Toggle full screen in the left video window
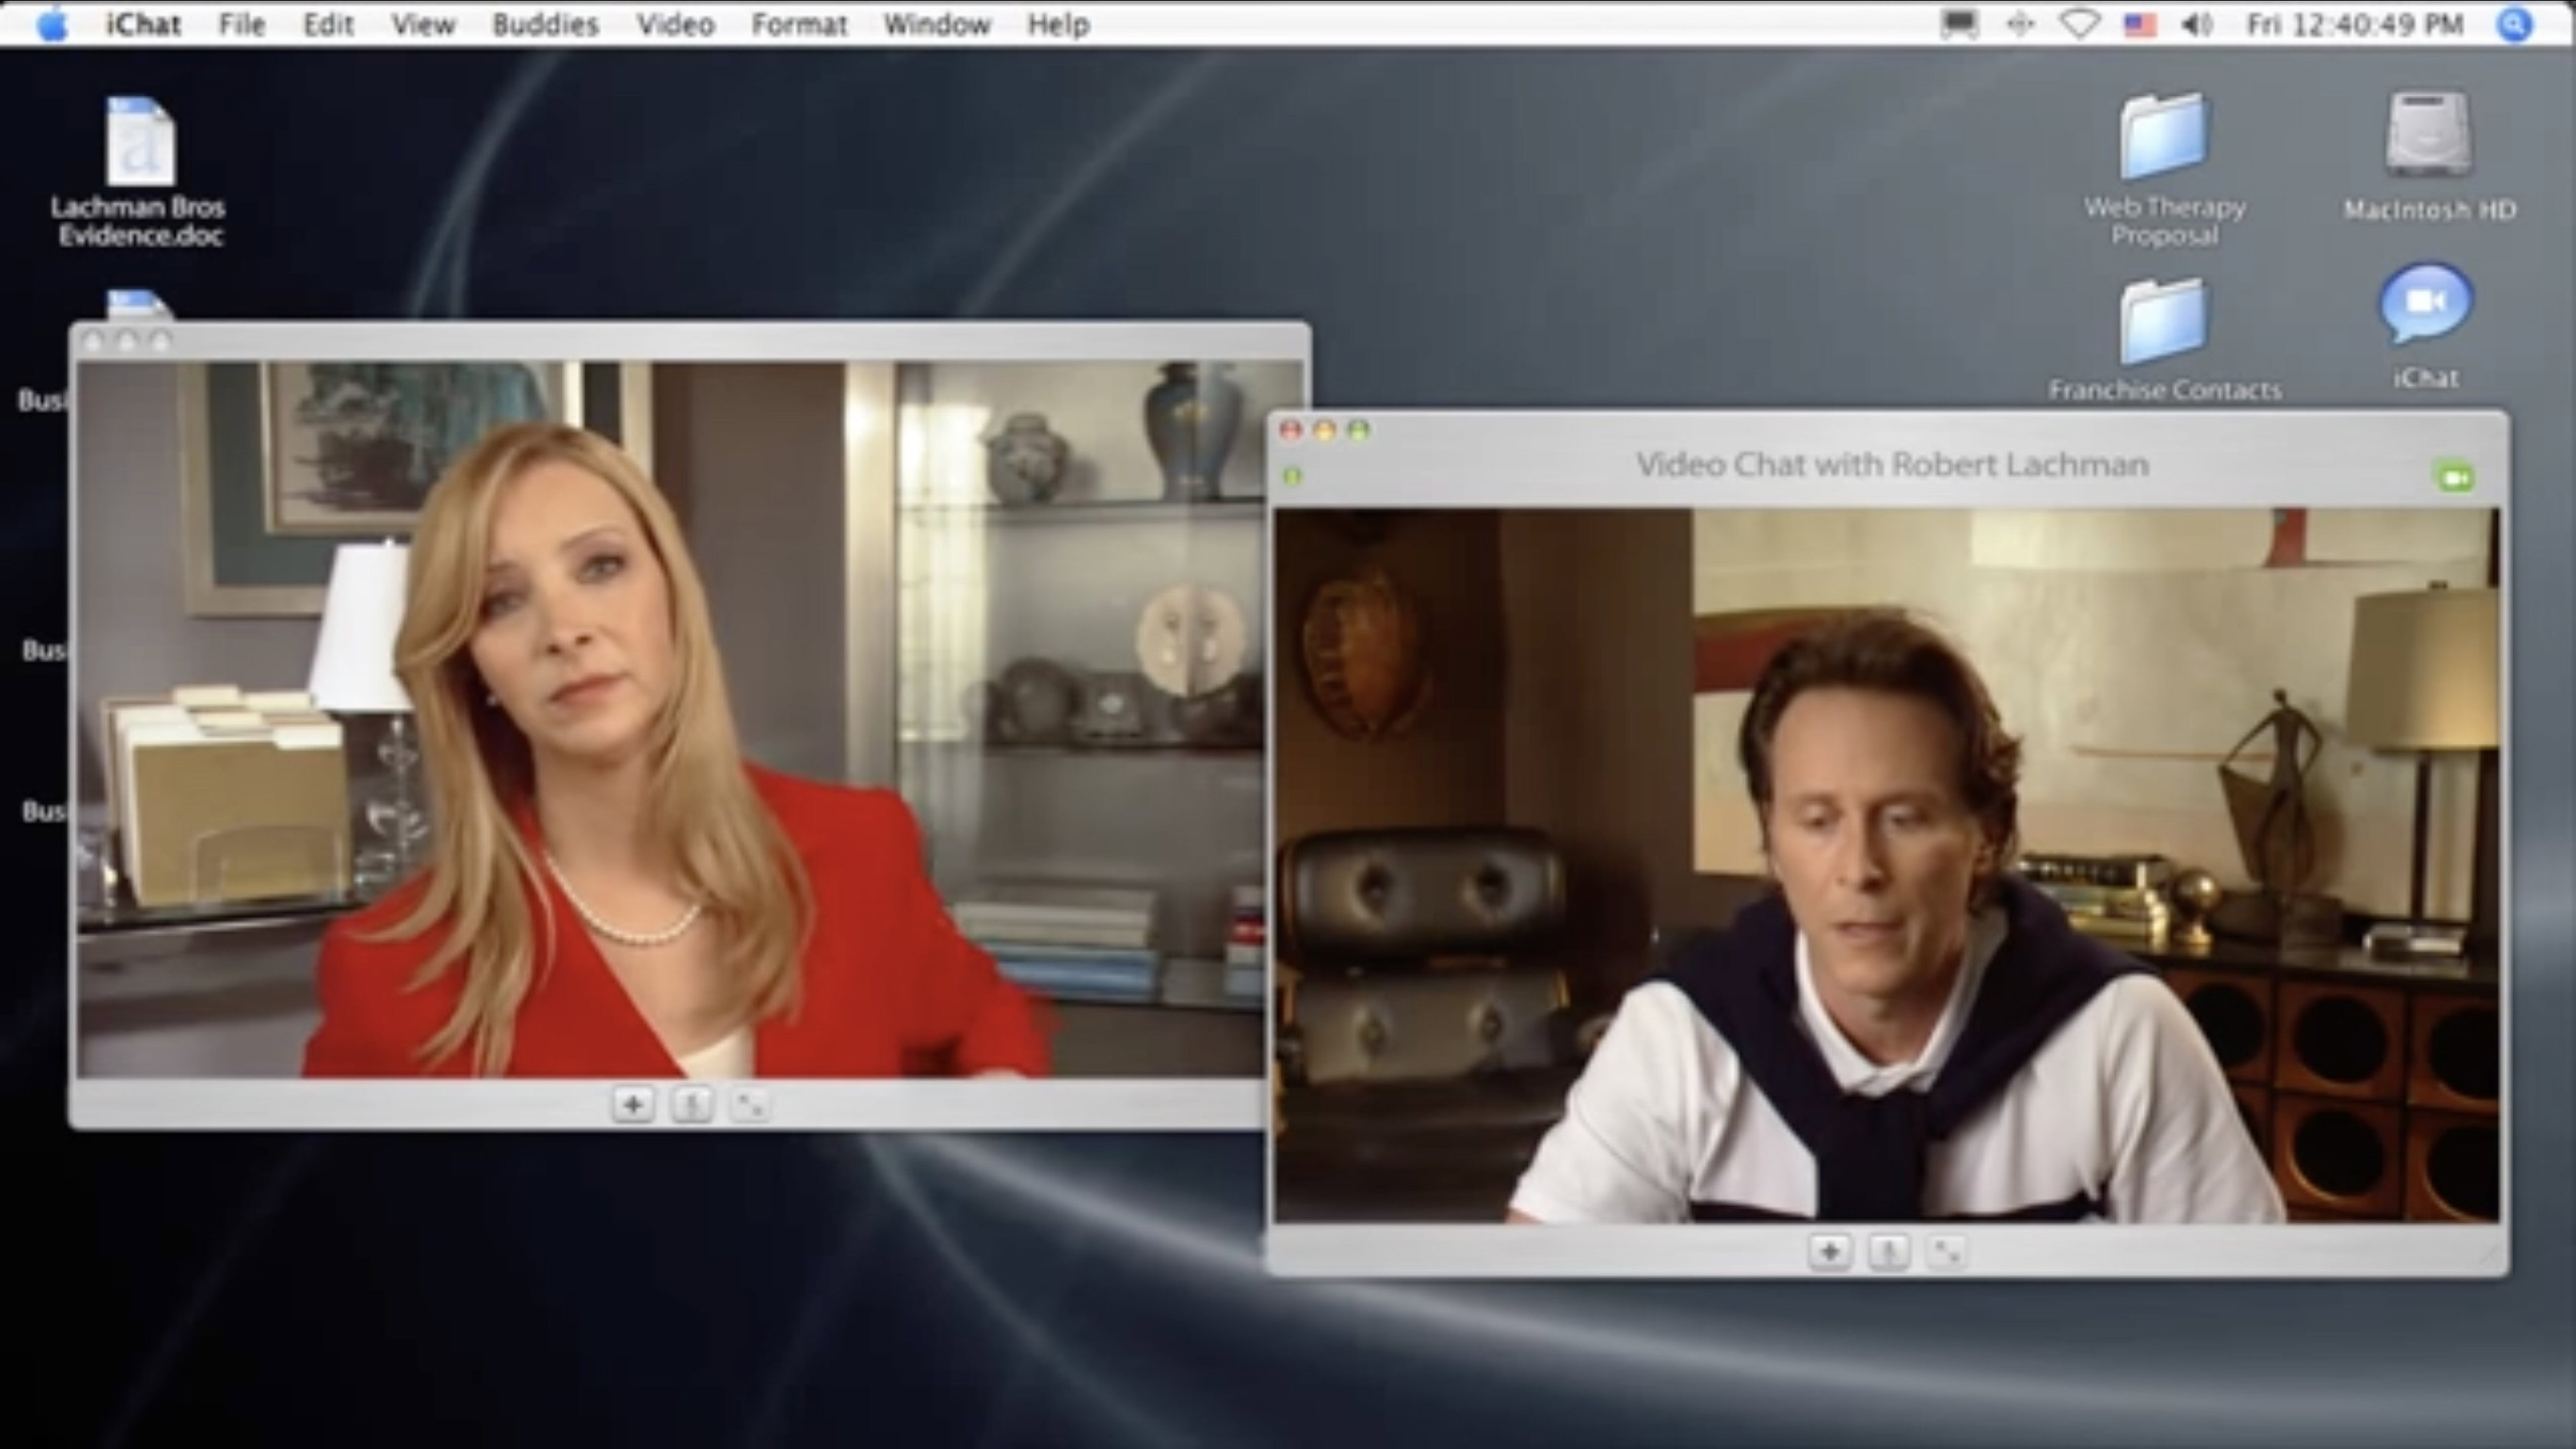 [750, 1105]
